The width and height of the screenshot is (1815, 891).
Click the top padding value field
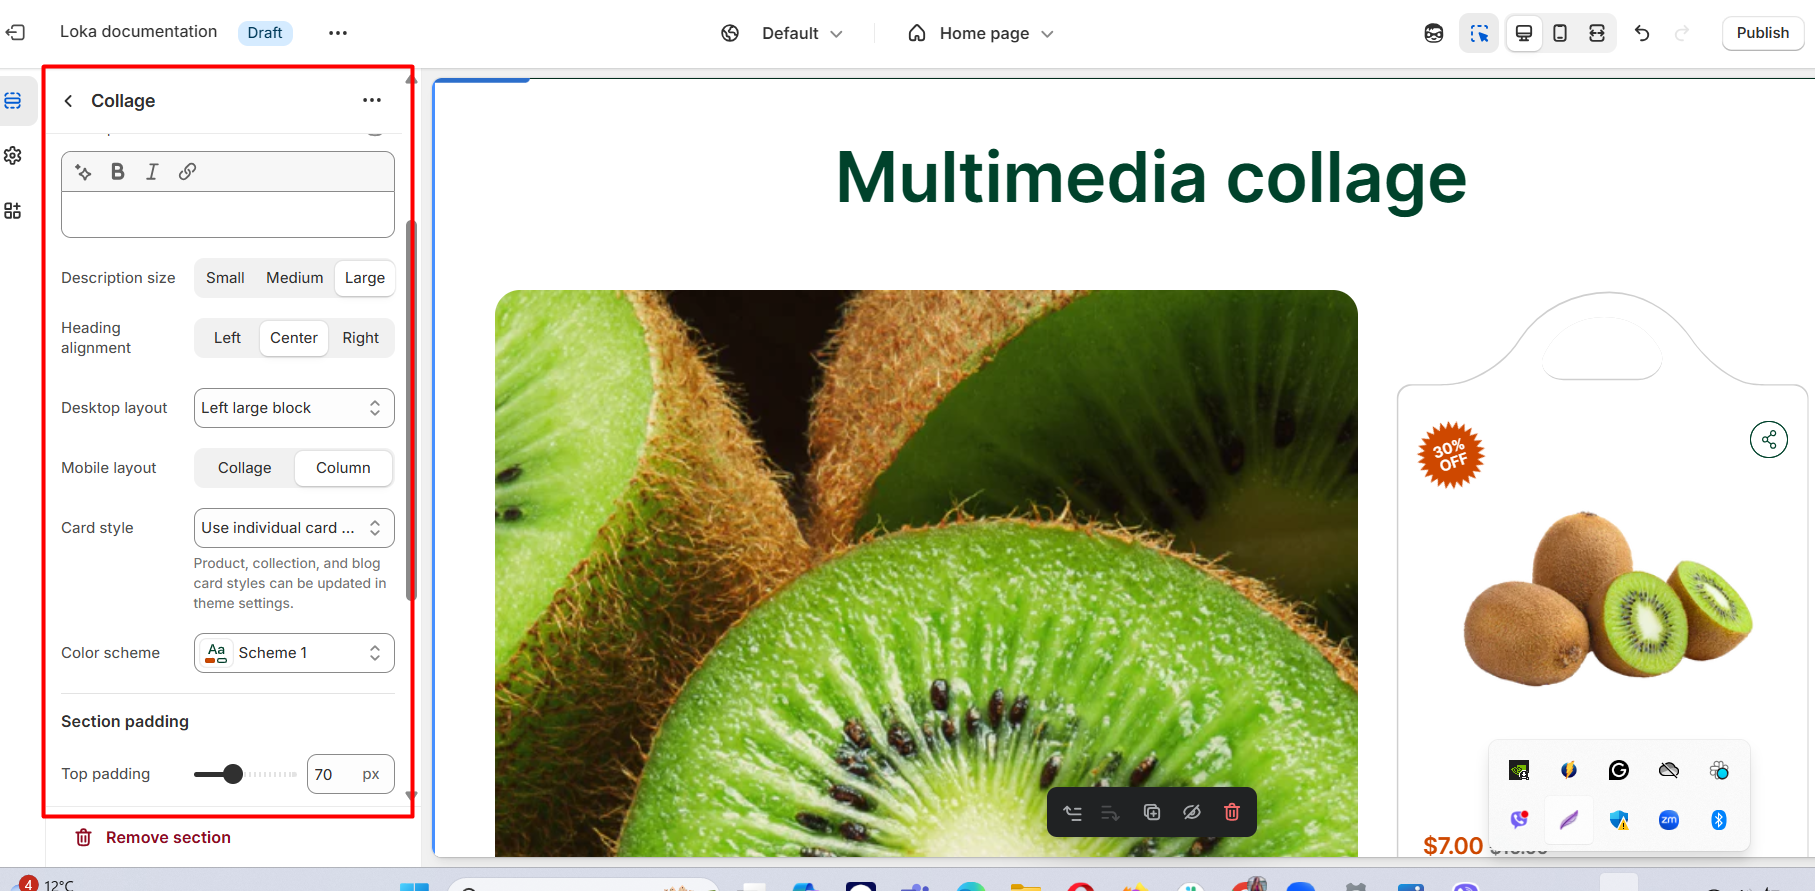tap(351, 774)
